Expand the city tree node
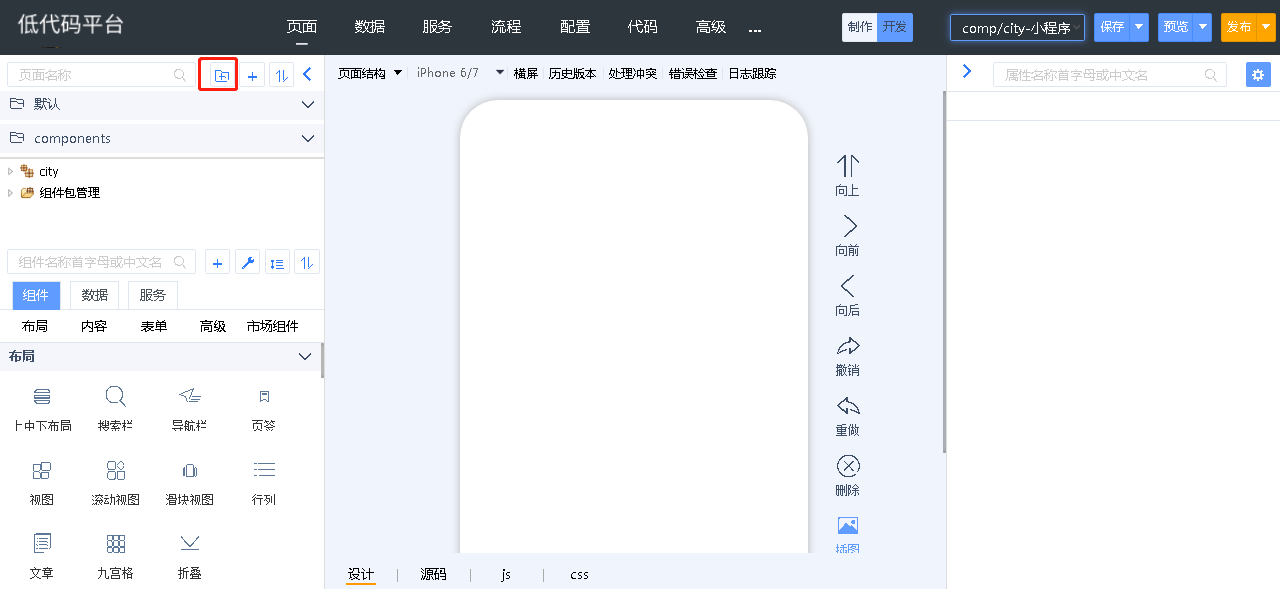1280x589 pixels. (x=11, y=172)
